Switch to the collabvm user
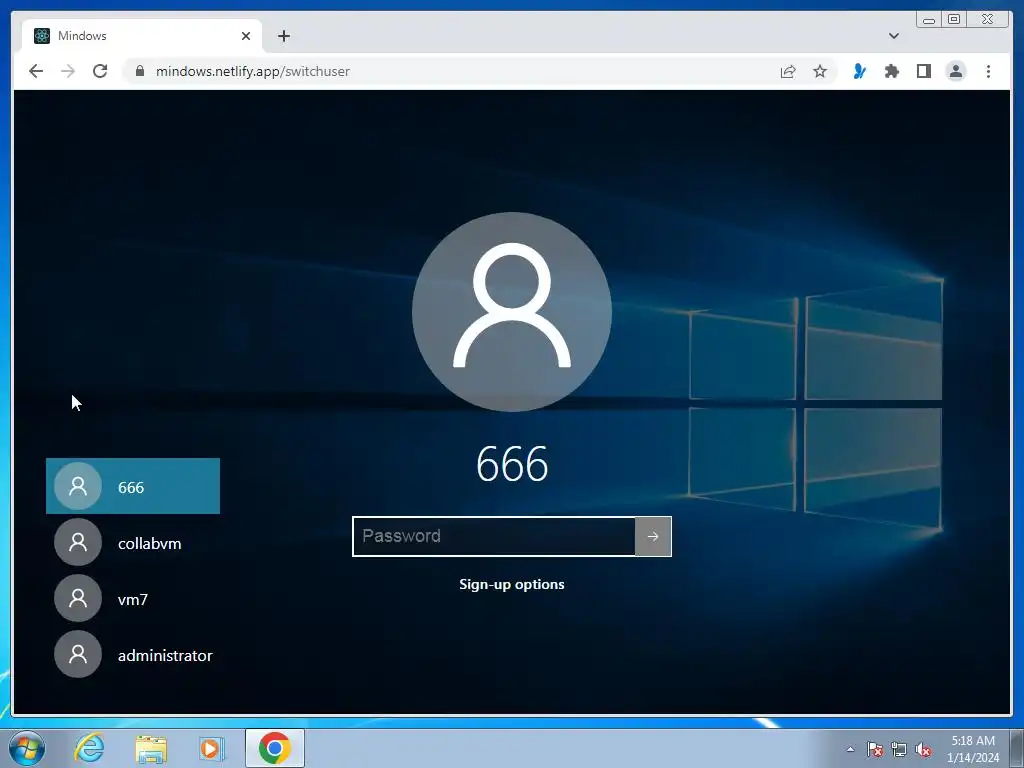The height and width of the screenshot is (768, 1024). tap(133, 542)
